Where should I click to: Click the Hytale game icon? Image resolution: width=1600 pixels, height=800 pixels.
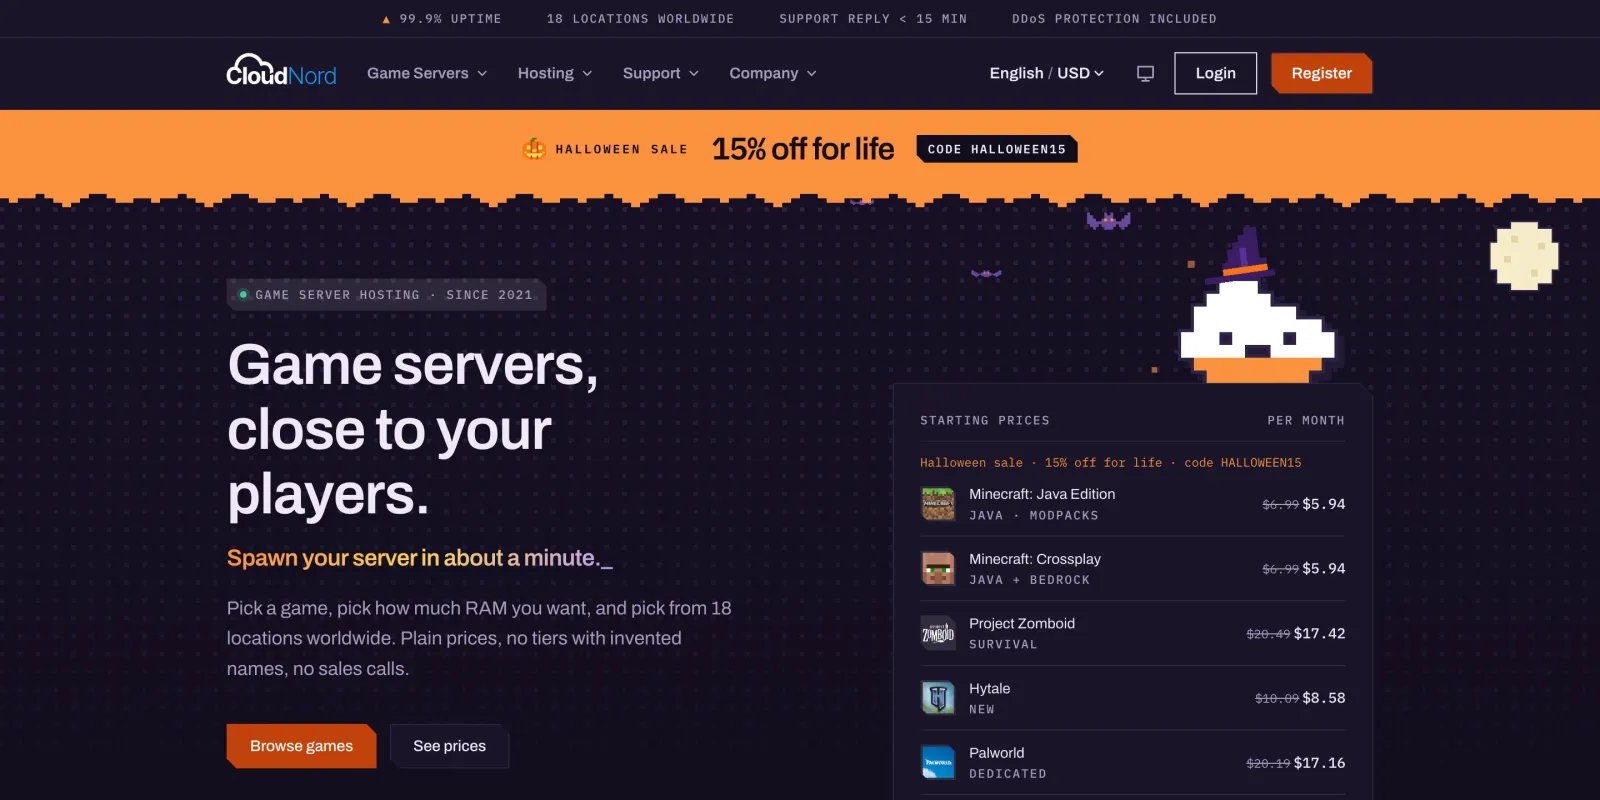pyautogui.click(x=938, y=697)
